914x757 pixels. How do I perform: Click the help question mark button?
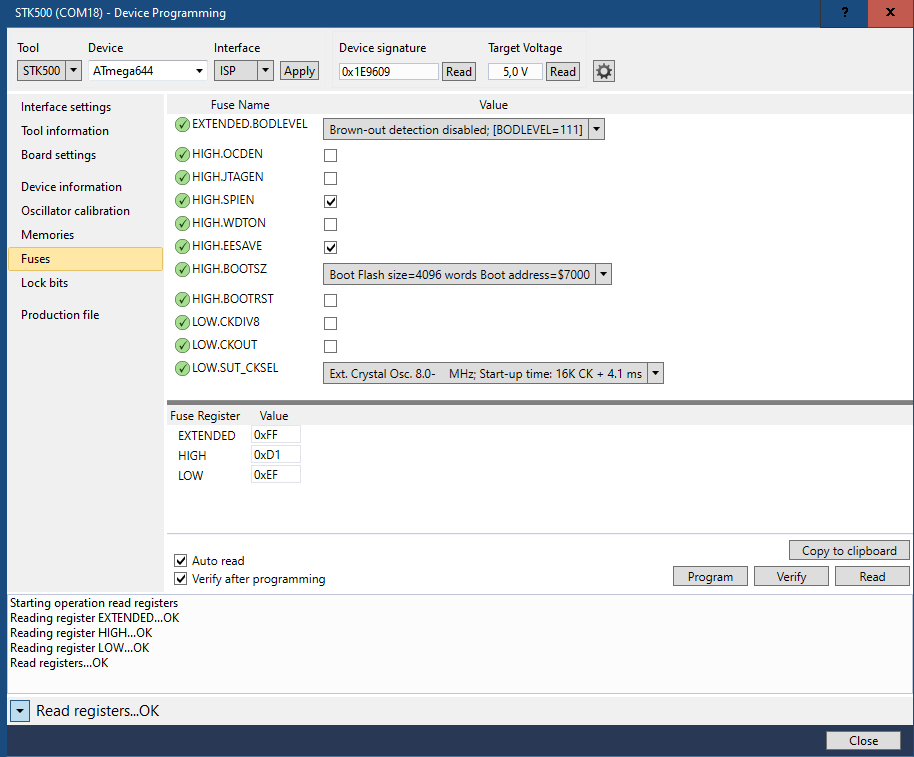coord(844,13)
